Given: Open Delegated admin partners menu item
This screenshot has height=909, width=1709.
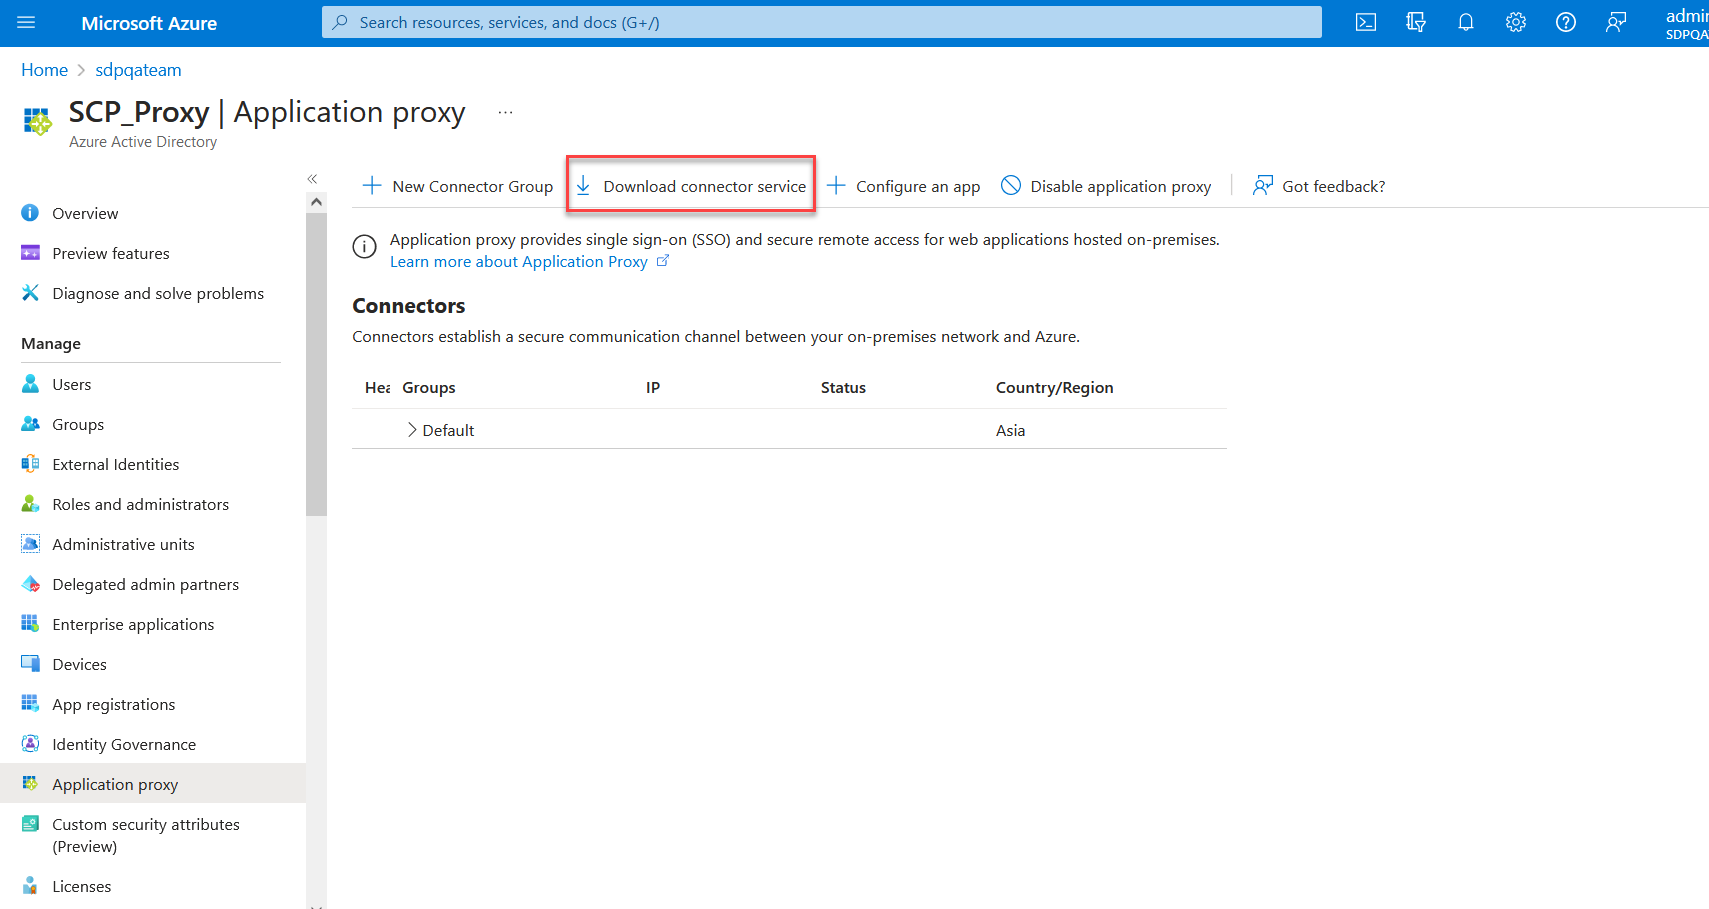Looking at the screenshot, I should pyautogui.click(x=146, y=584).
